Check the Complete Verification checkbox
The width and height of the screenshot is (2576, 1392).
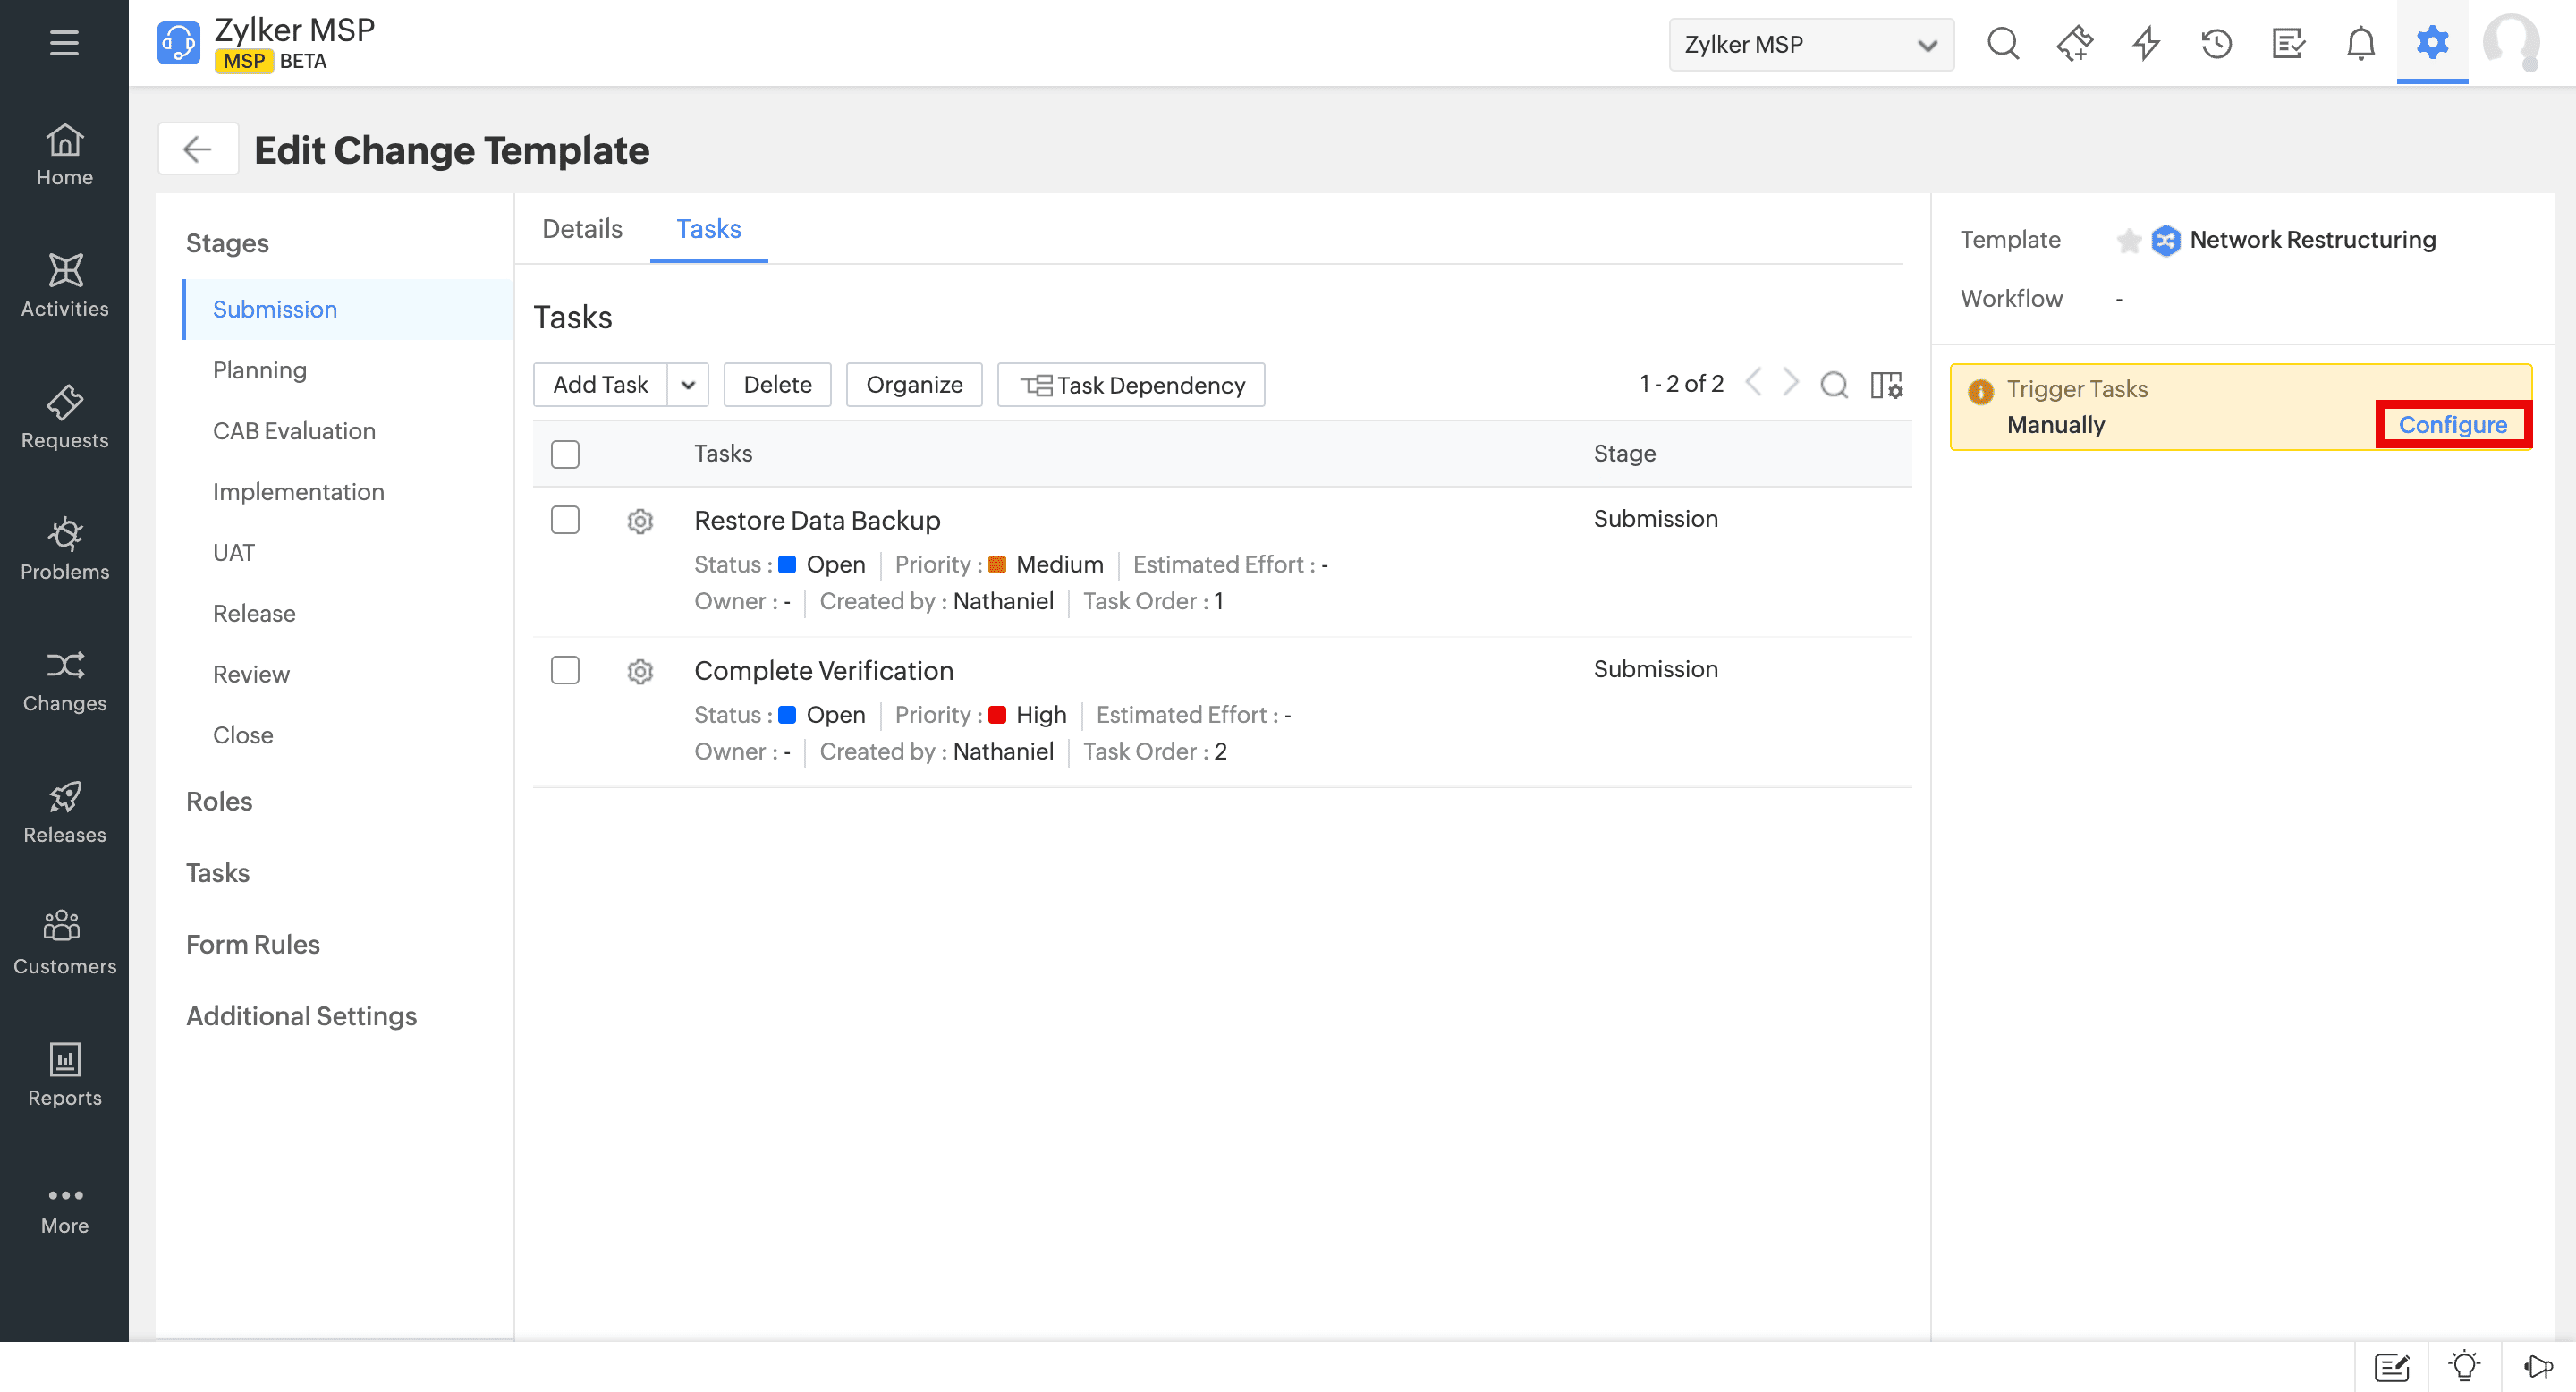[565, 670]
